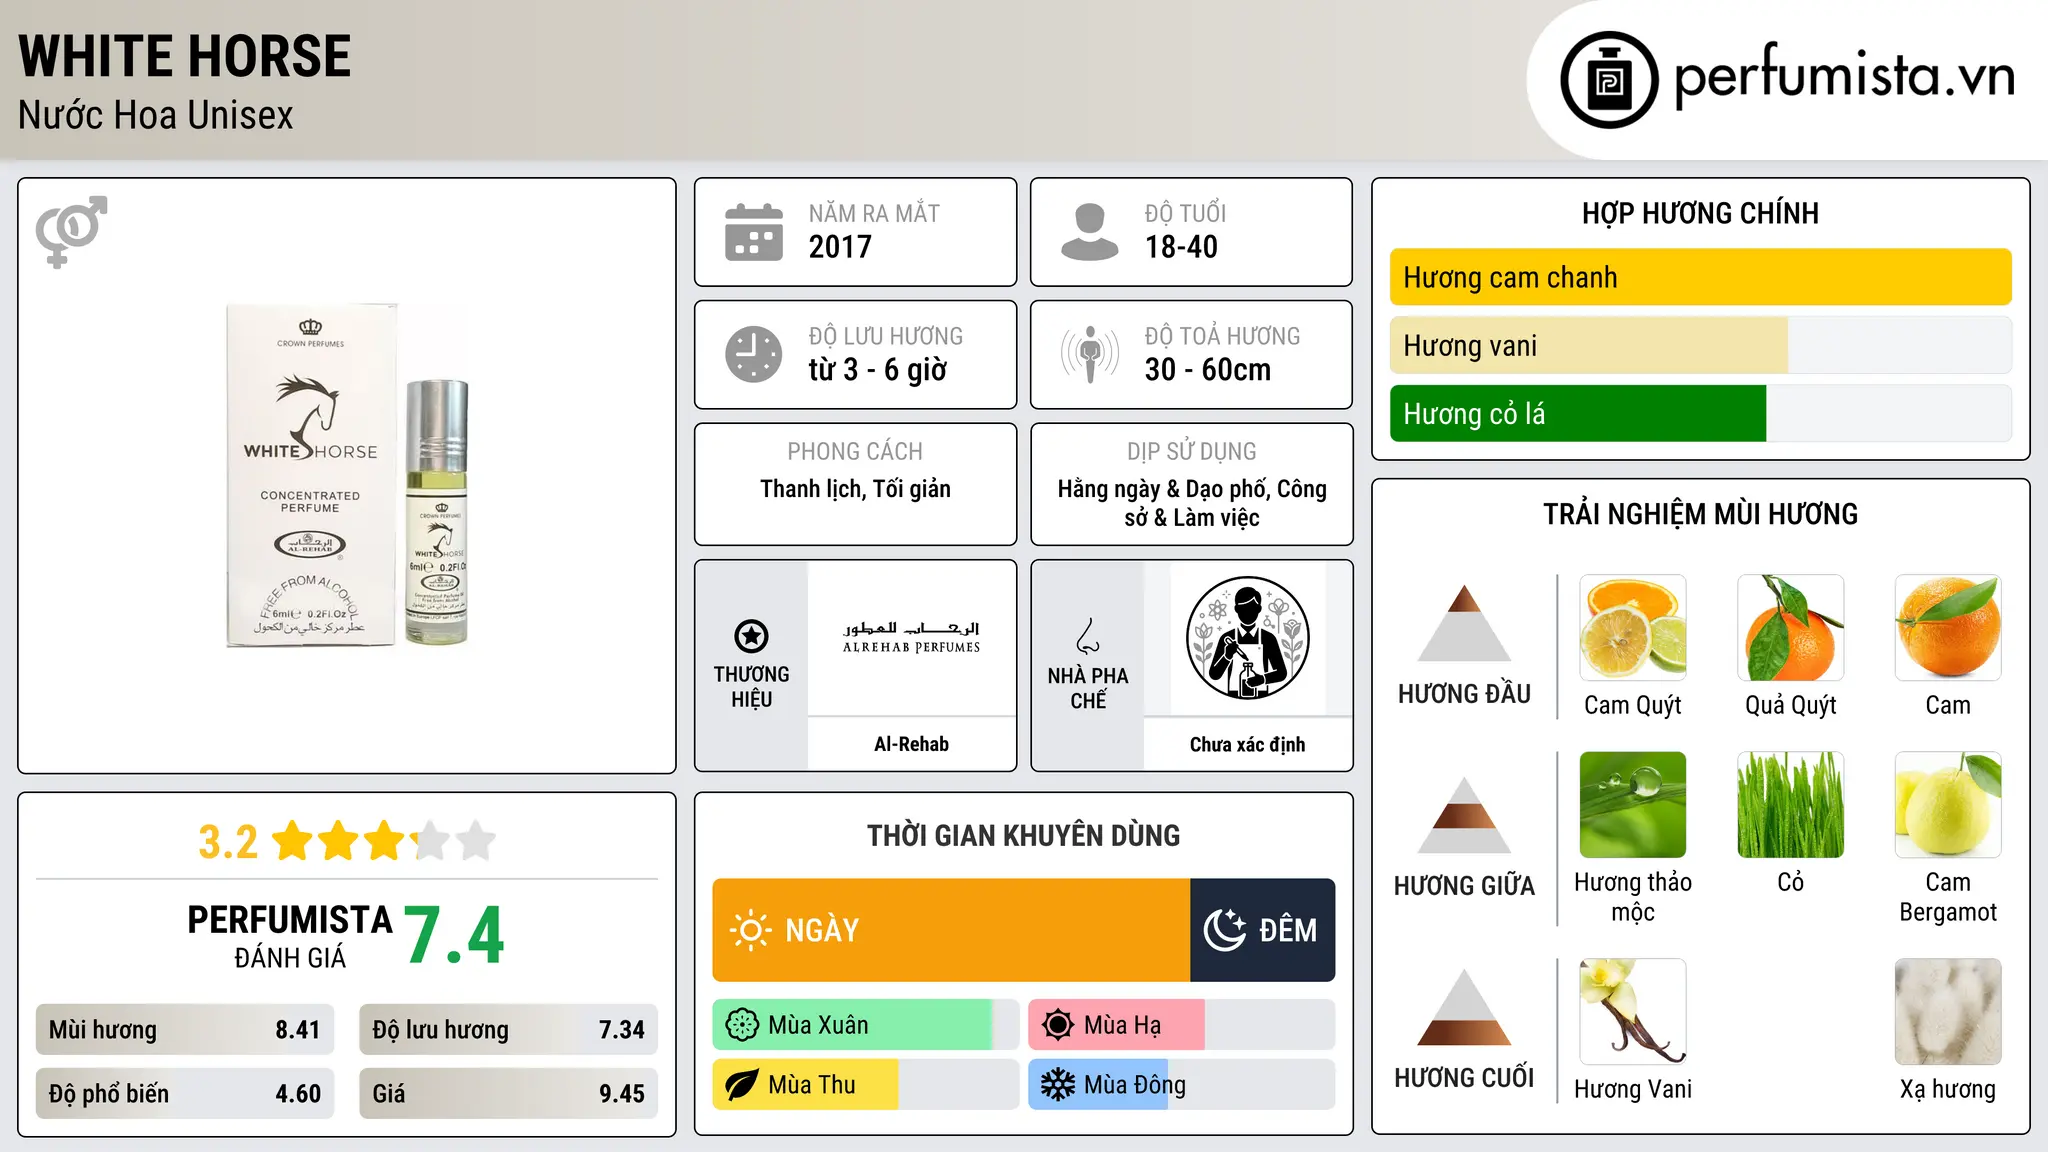Click the nose icon above Nhà pha chế
Image resolution: width=2048 pixels, height=1152 pixels.
tap(1088, 636)
